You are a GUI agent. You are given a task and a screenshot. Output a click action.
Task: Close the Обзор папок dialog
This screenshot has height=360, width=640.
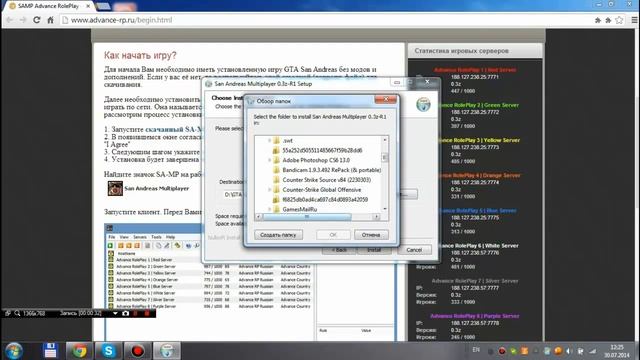[385, 100]
